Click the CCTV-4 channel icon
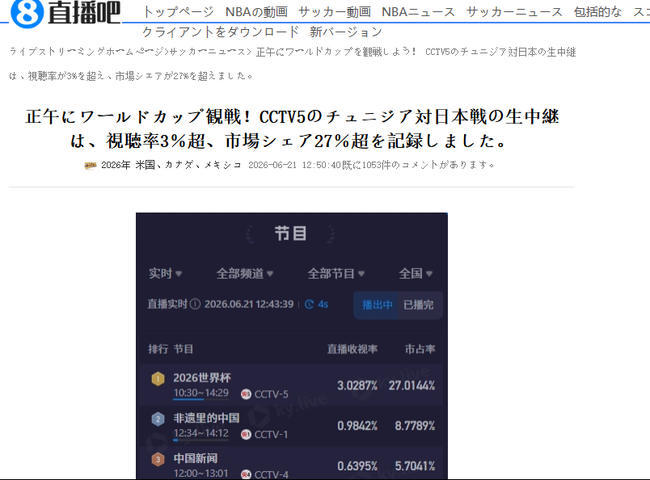The image size is (650, 480). [x=246, y=475]
